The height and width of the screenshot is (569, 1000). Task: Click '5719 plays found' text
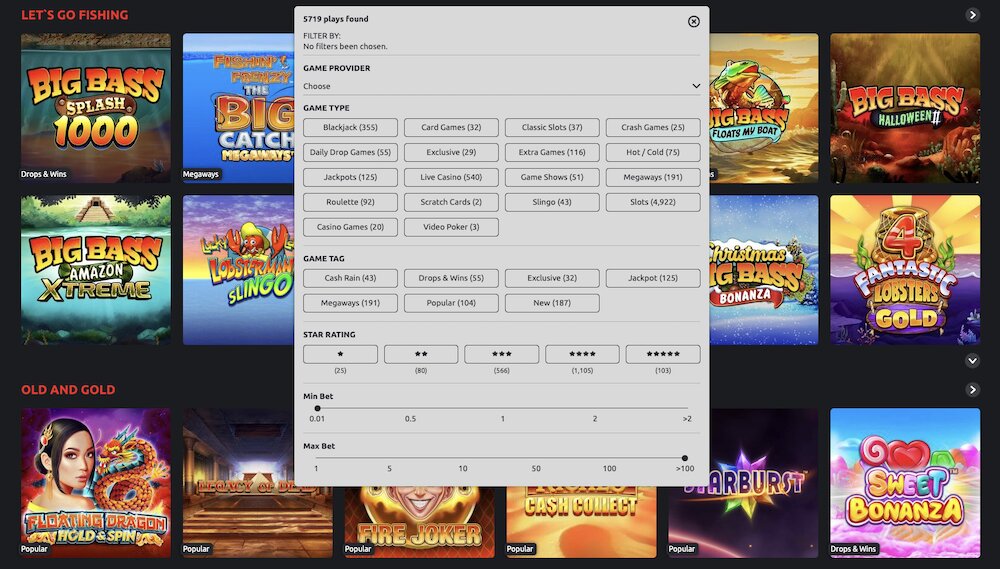pyautogui.click(x=335, y=19)
